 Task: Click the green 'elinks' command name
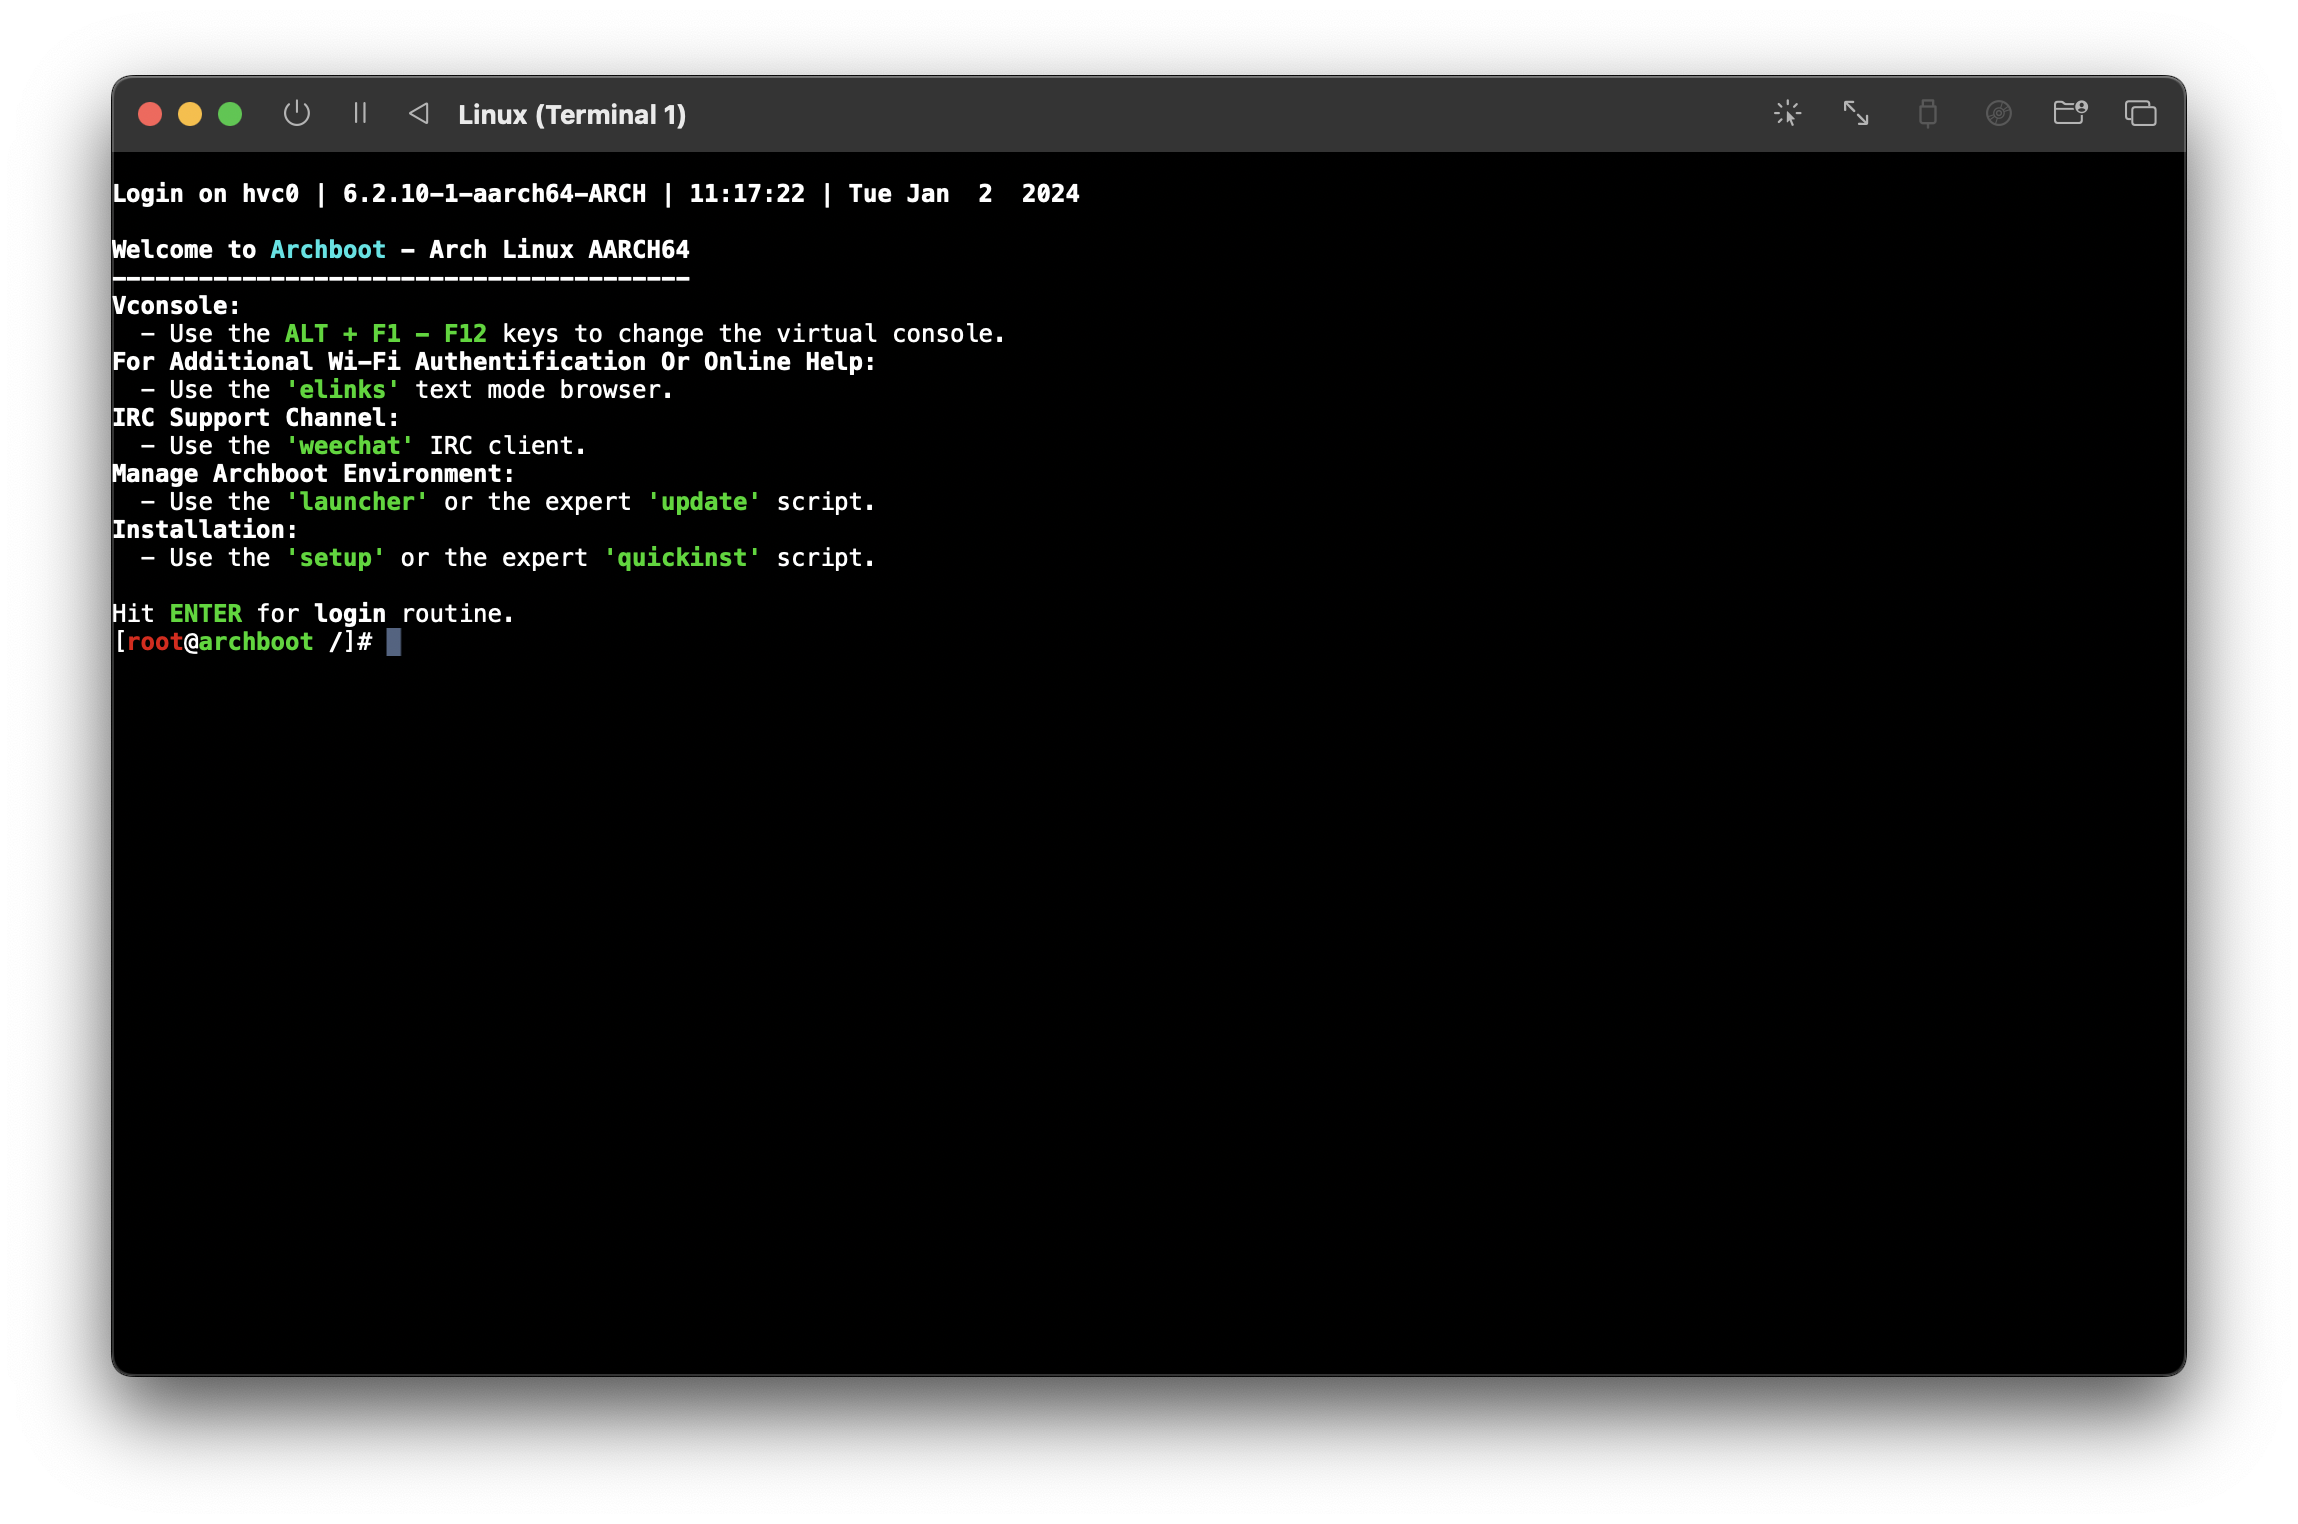pos(343,390)
